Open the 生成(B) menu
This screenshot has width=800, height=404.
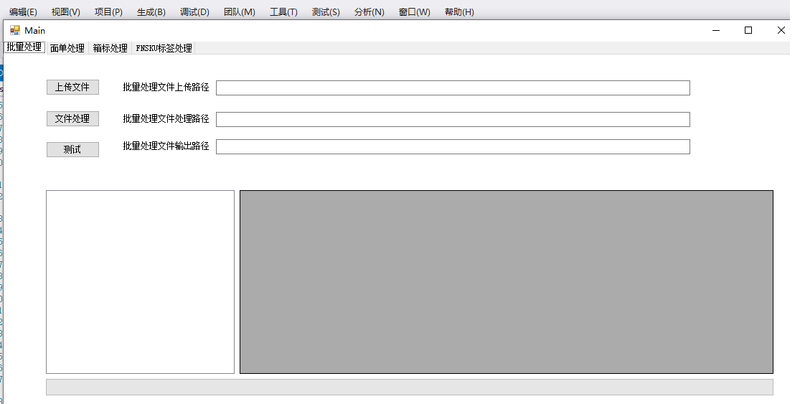coord(151,12)
